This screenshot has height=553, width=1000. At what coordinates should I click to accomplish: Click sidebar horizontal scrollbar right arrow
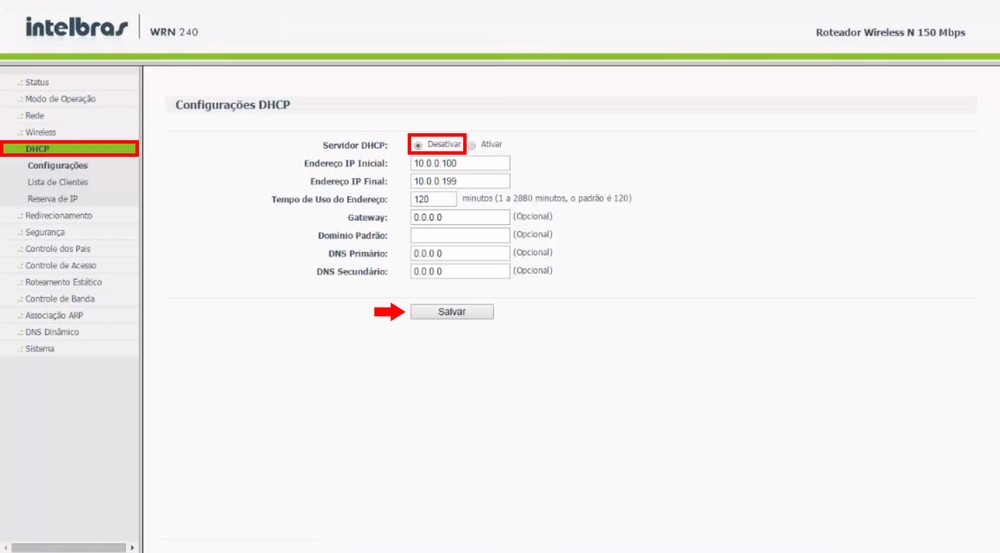coord(132,547)
